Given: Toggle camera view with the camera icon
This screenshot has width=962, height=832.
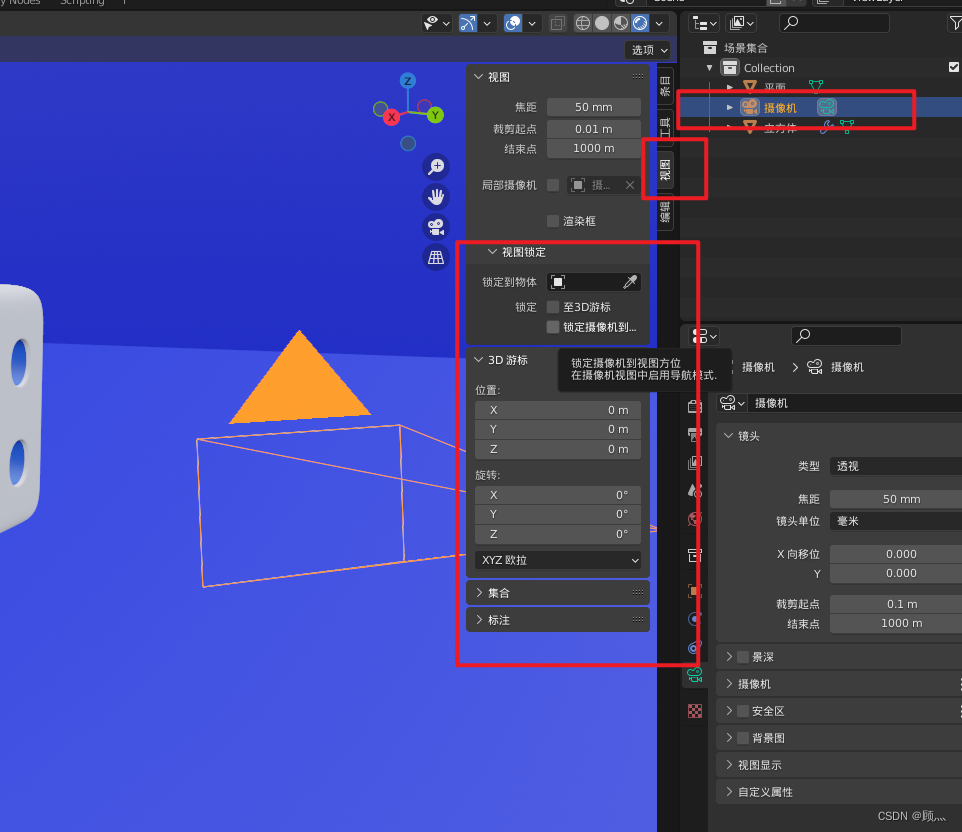Looking at the screenshot, I should tap(436, 227).
